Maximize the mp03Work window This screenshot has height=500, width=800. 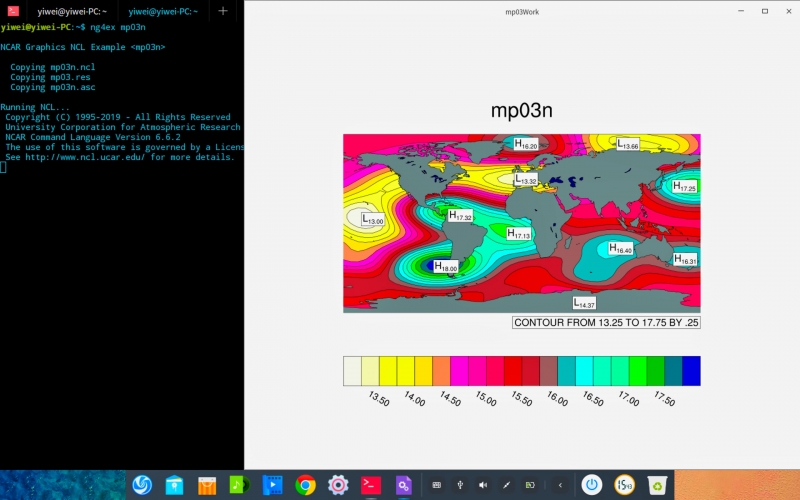[x=764, y=11]
